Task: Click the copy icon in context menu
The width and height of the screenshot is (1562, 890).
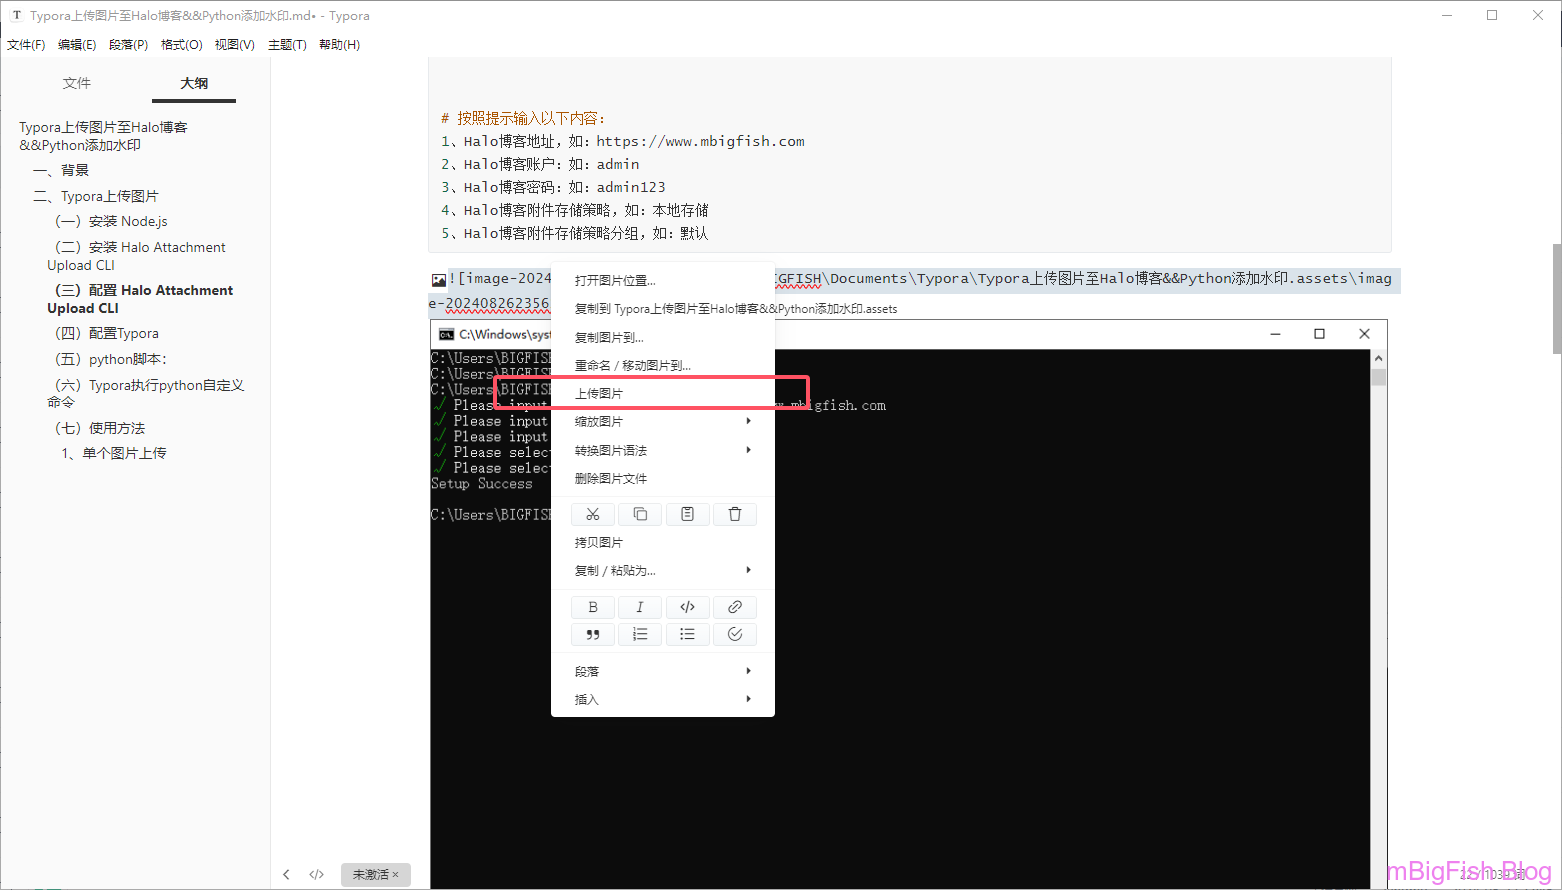Action: click(640, 514)
